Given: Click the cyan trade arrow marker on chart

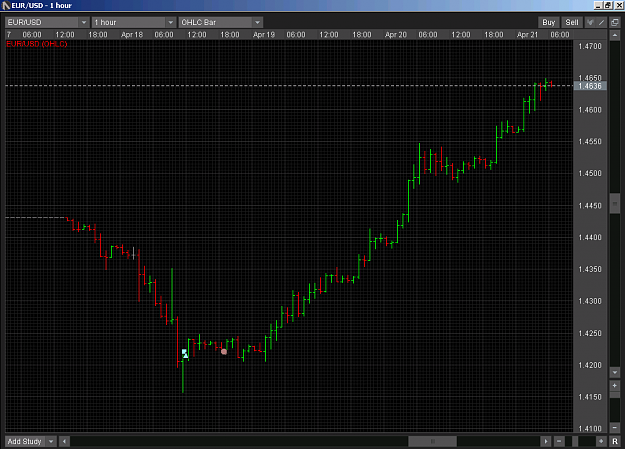Looking at the screenshot, I should pos(185,353).
